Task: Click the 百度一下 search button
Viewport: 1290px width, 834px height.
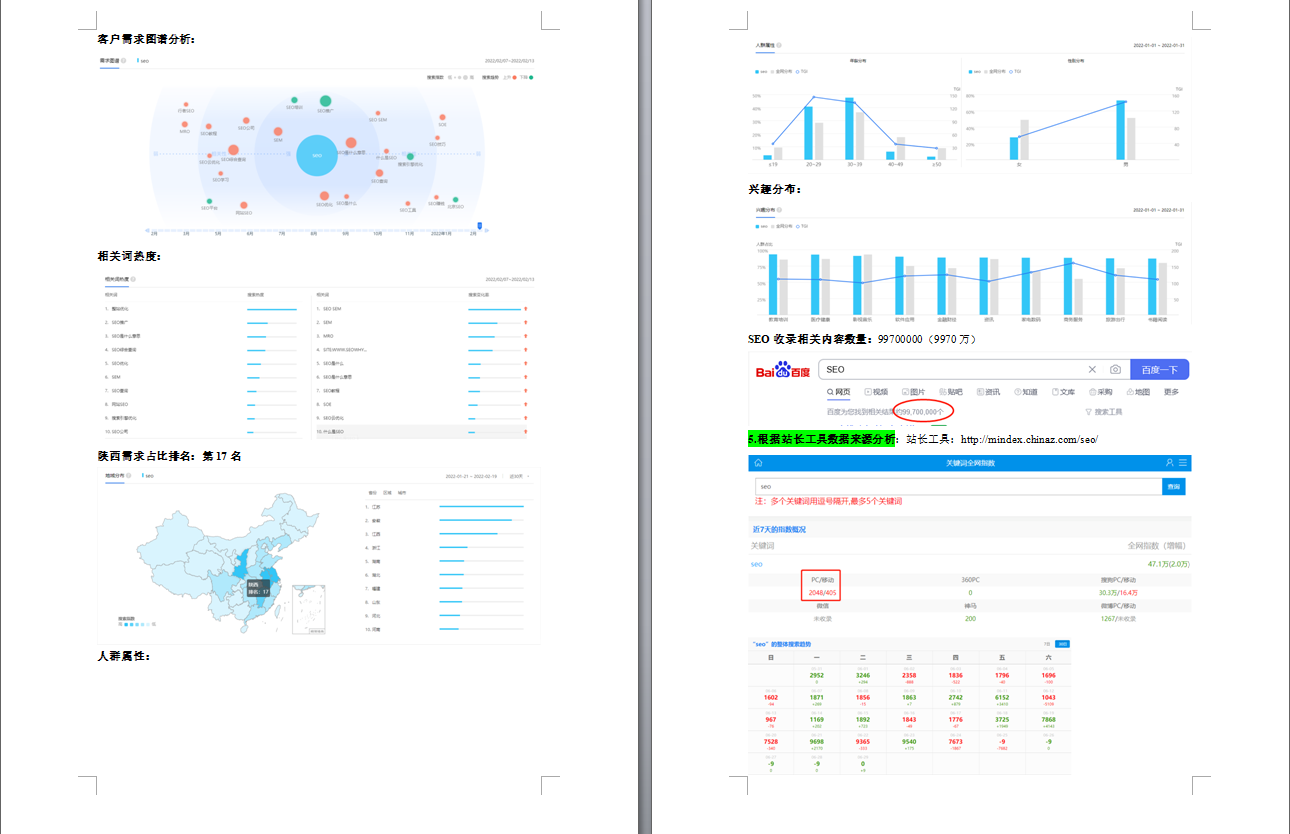Action: pos(1159,370)
